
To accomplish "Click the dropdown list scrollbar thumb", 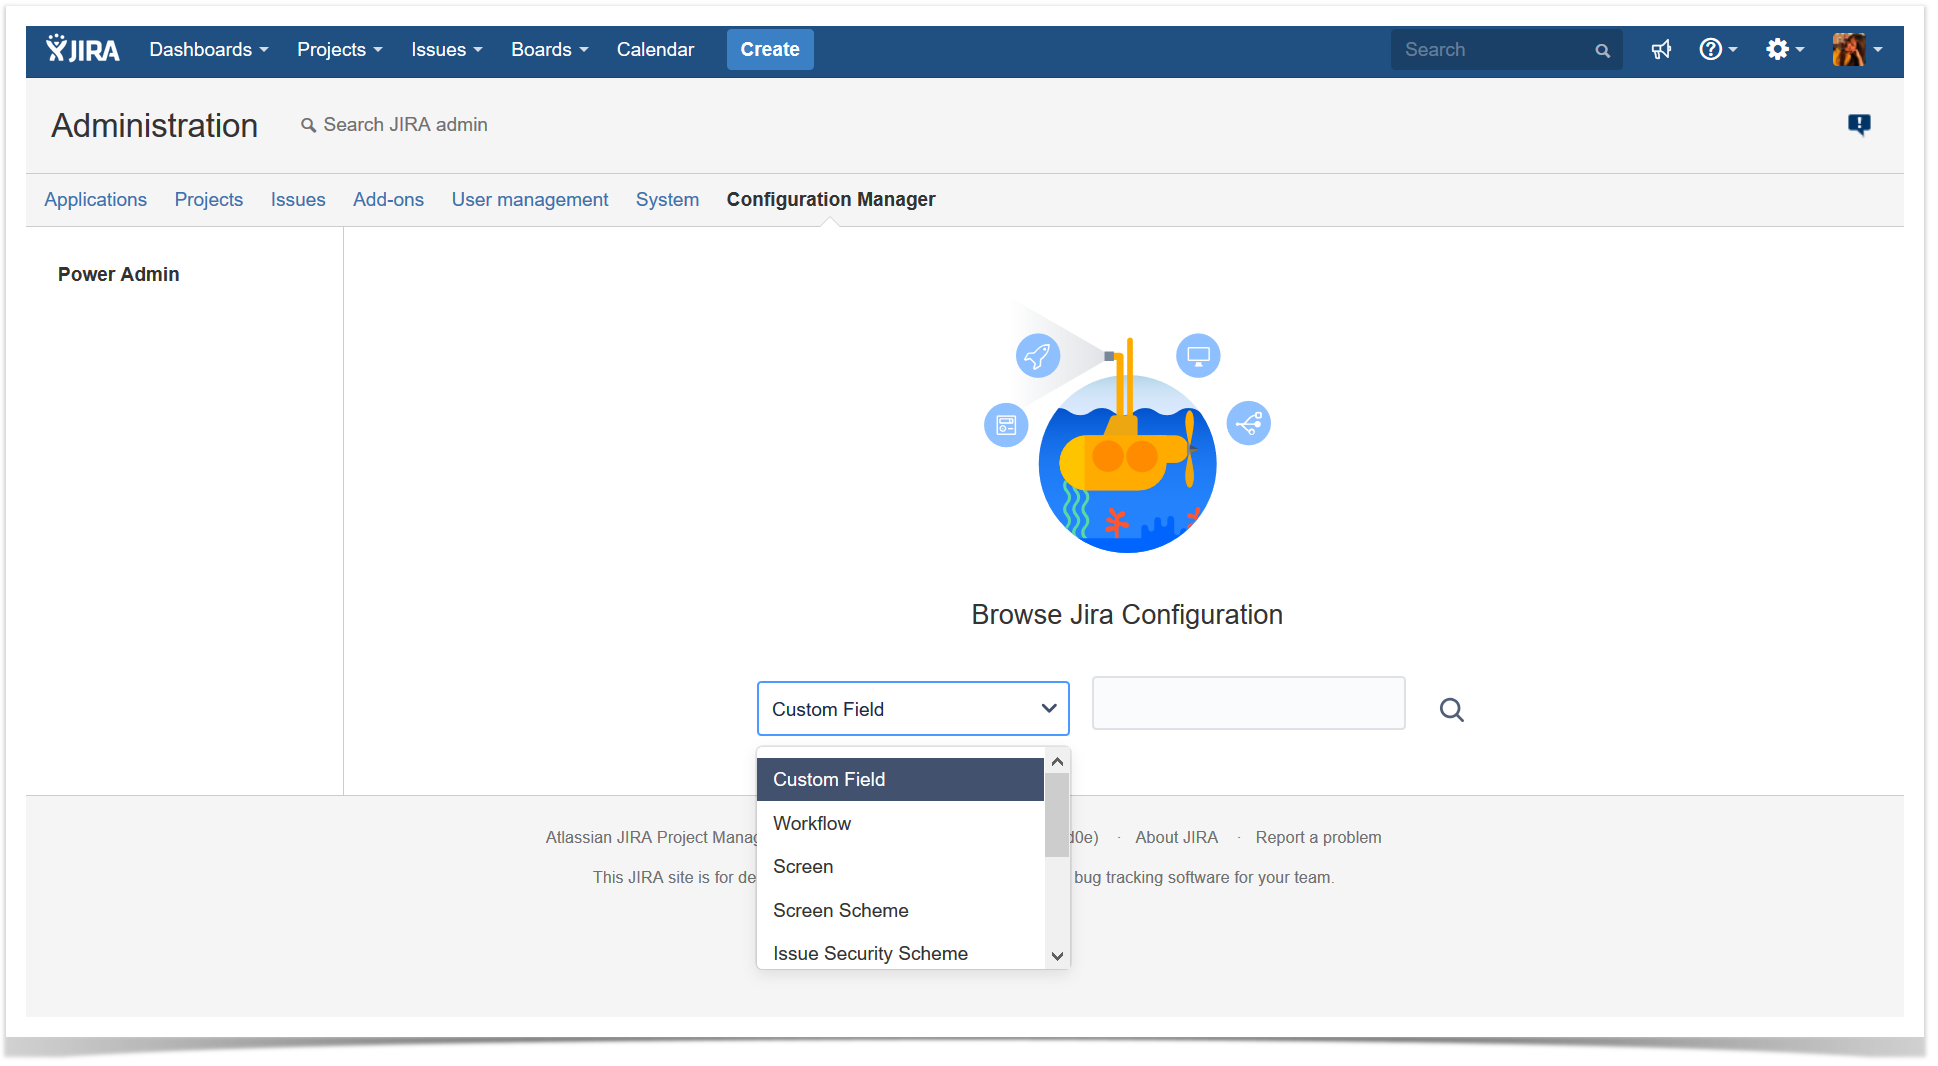I will tap(1057, 815).
